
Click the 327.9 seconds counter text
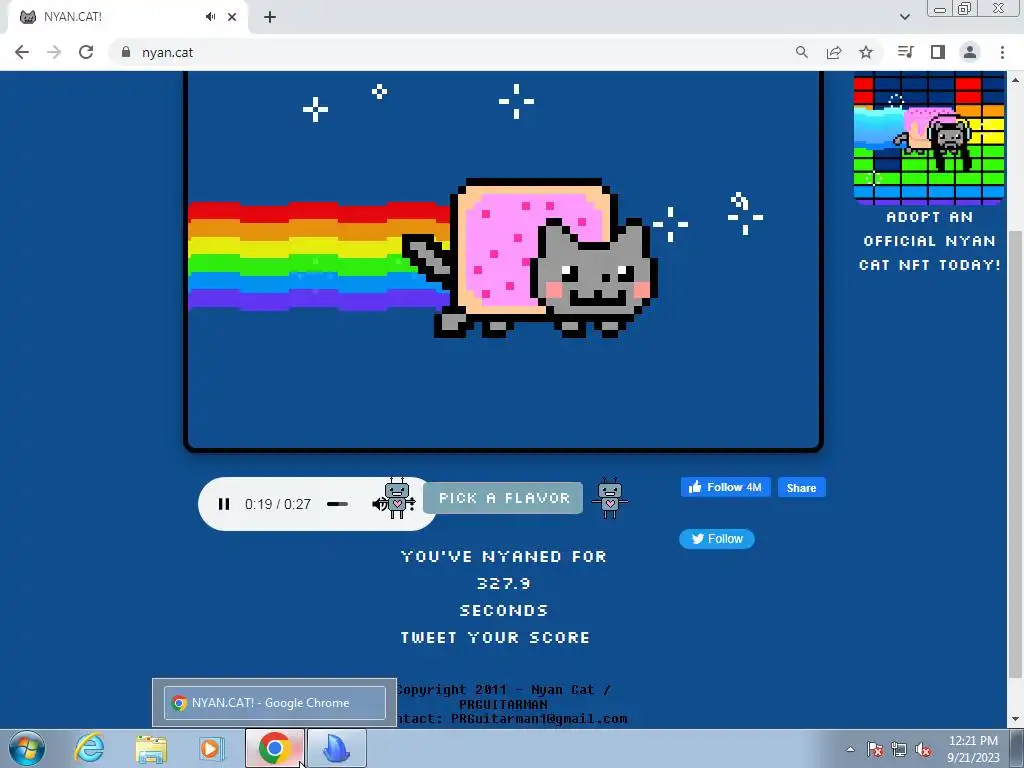[504, 584]
